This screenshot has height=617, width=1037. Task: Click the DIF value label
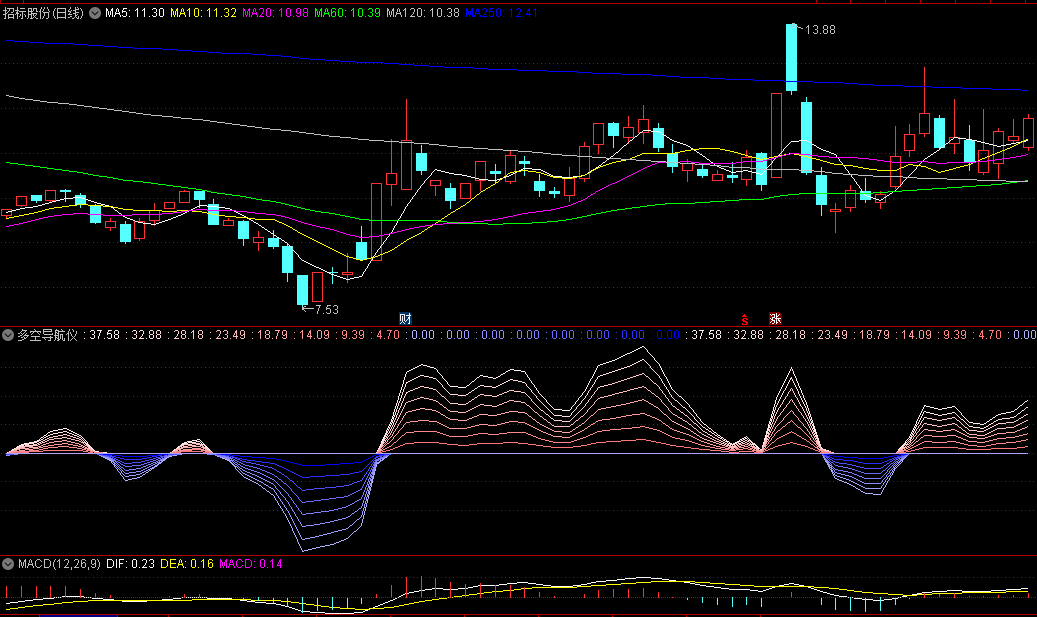[x=131, y=564]
